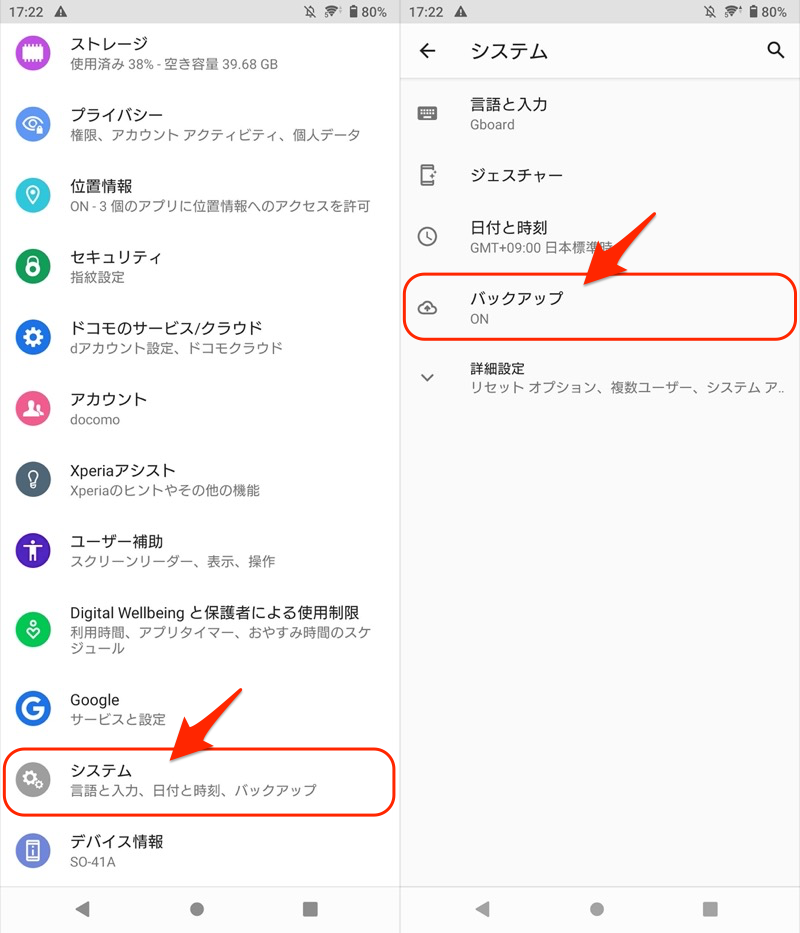Screen dimensions: 800x933
Task: Tap the Location (位置情報) pin icon
Action: (x=33, y=195)
